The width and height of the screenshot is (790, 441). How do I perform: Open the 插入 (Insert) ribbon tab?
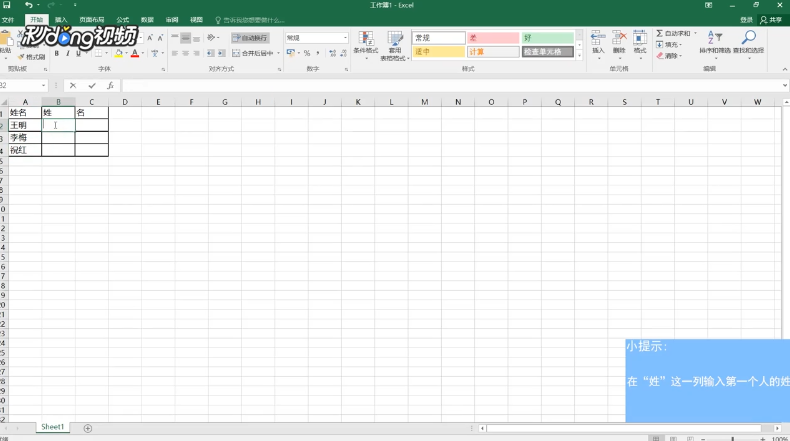pos(61,20)
